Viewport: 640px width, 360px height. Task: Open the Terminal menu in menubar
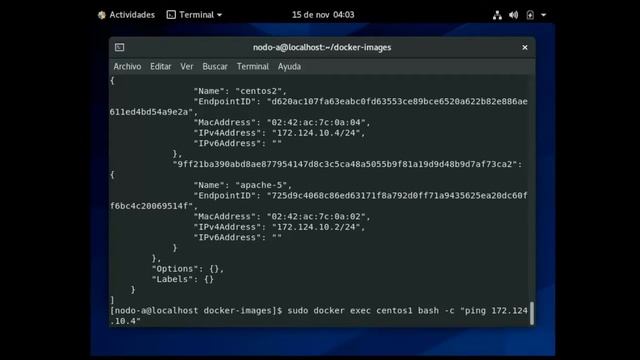(x=253, y=67)
